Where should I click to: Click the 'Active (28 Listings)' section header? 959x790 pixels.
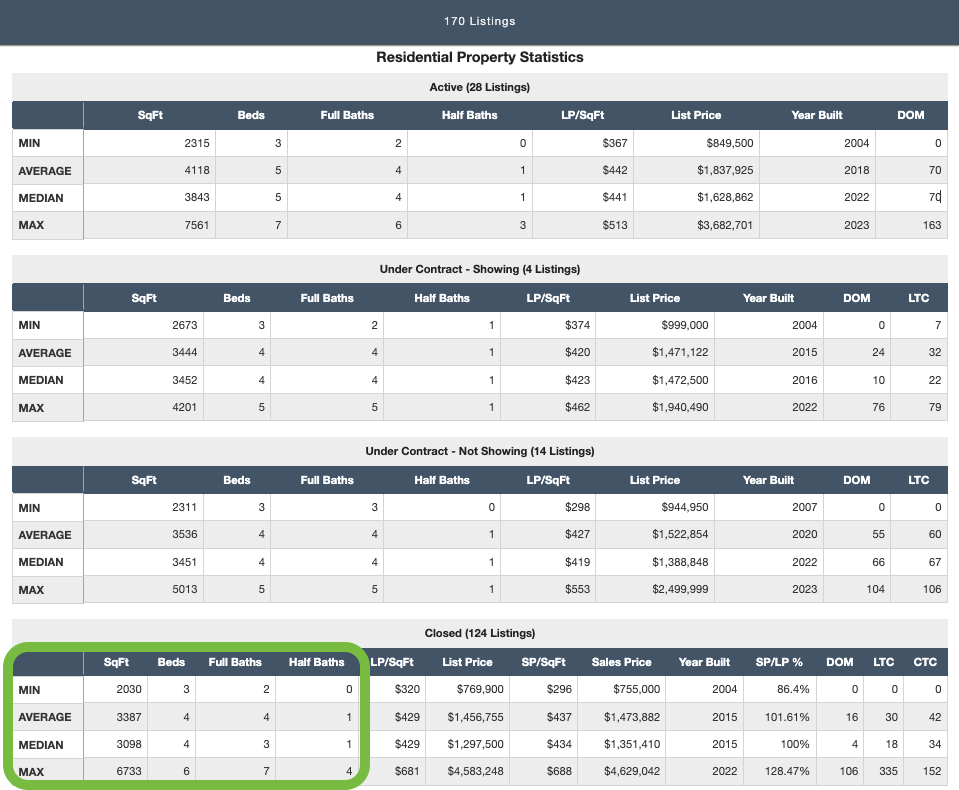479,87
